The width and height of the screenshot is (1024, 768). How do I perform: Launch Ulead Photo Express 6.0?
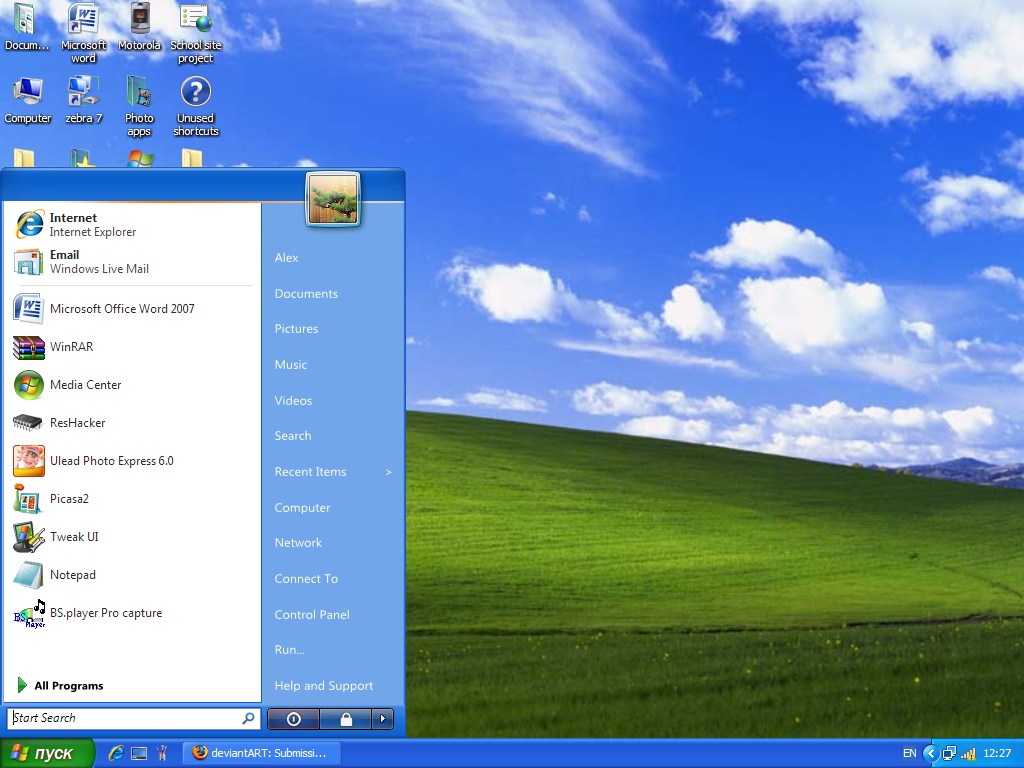[x=110, y=461]
